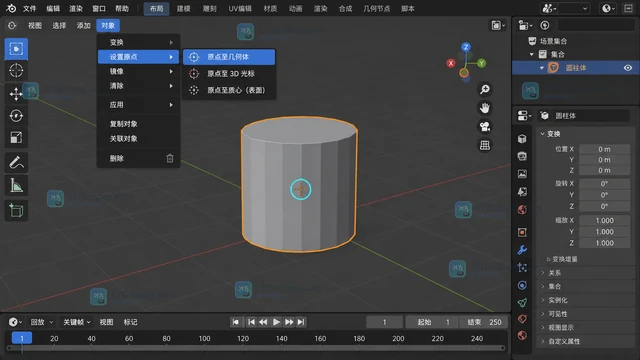Click the red X axis gizmo
The width and height of the screenshot is (640, 360).
451,63
